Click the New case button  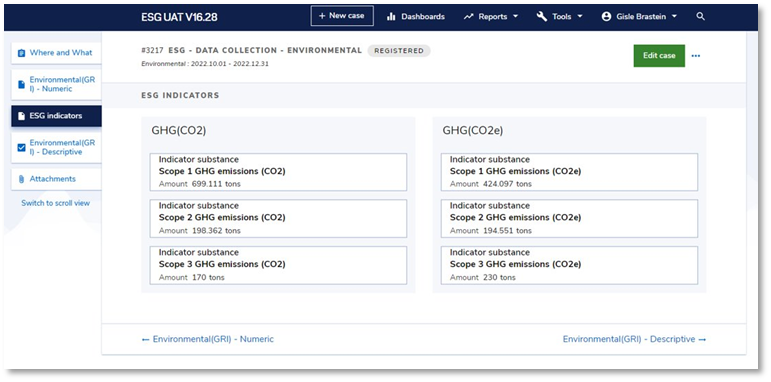pyautogui.click(x=342, y=16)
